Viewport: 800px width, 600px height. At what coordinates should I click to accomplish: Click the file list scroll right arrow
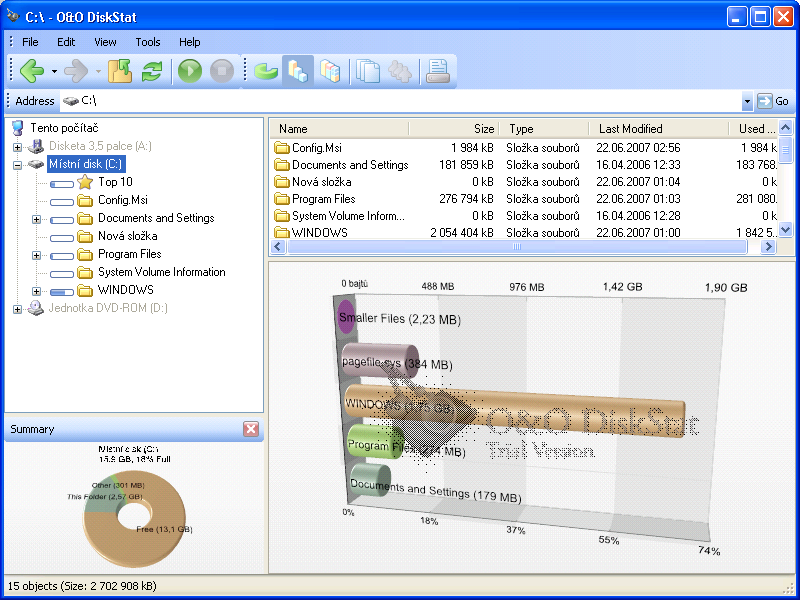(768, 247)
